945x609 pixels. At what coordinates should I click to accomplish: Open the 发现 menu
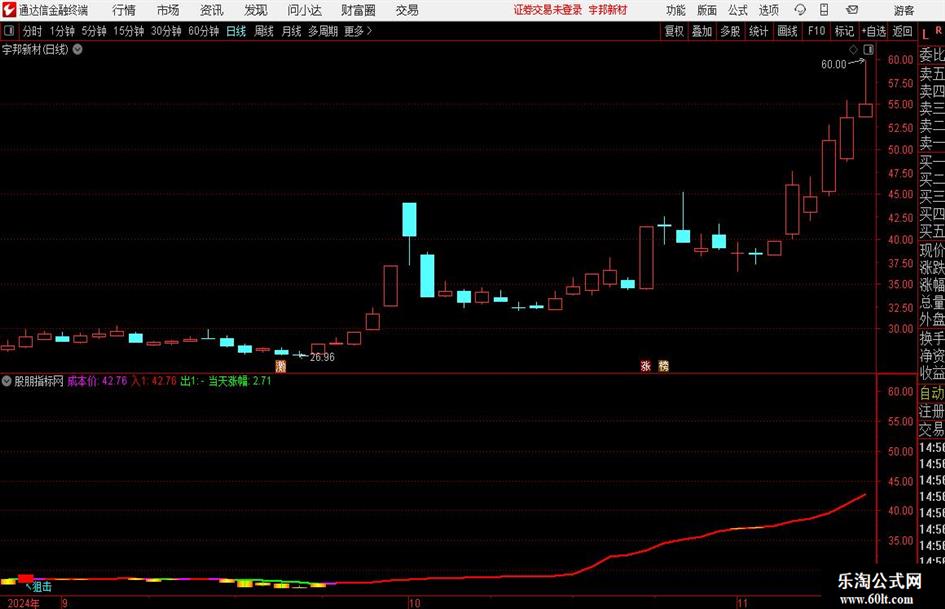[256, 10]
